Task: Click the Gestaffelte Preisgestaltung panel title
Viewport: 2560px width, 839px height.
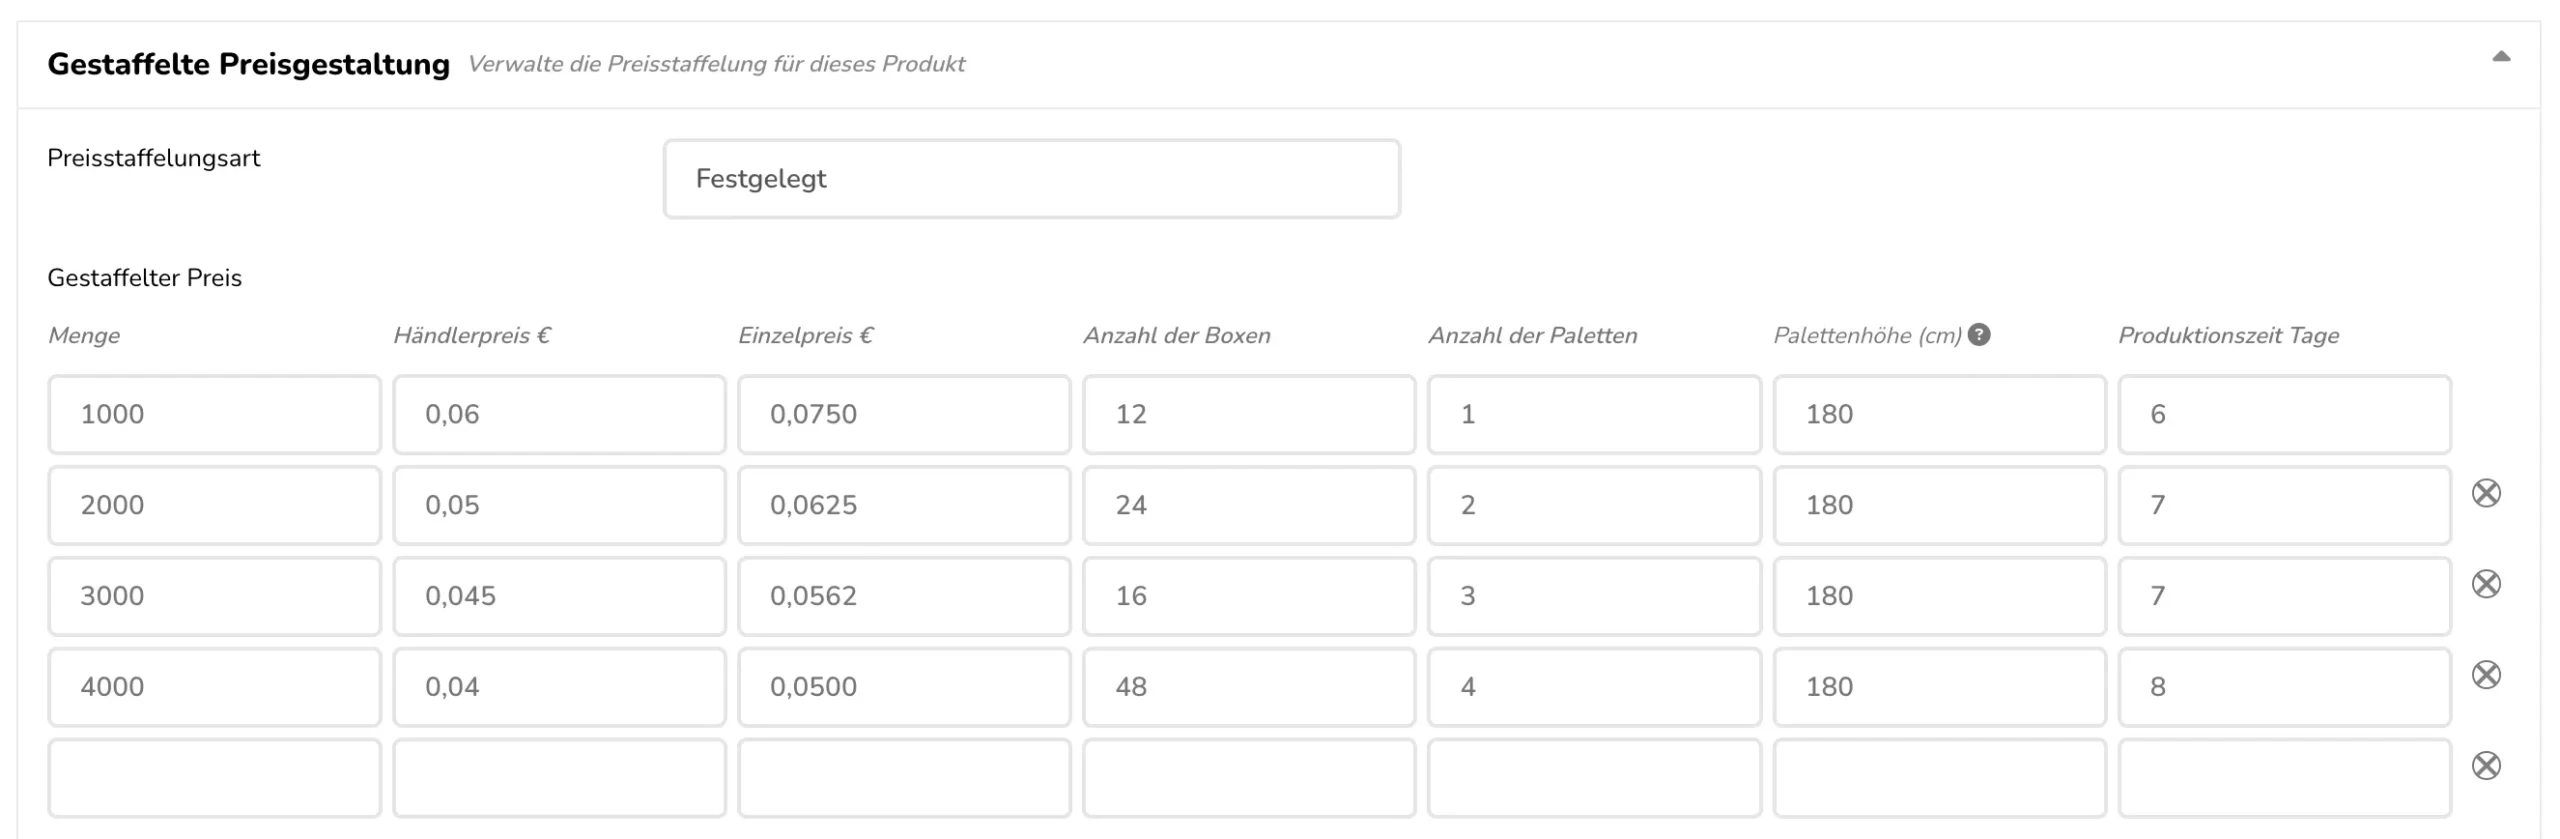Action: (x=248, y=64)
